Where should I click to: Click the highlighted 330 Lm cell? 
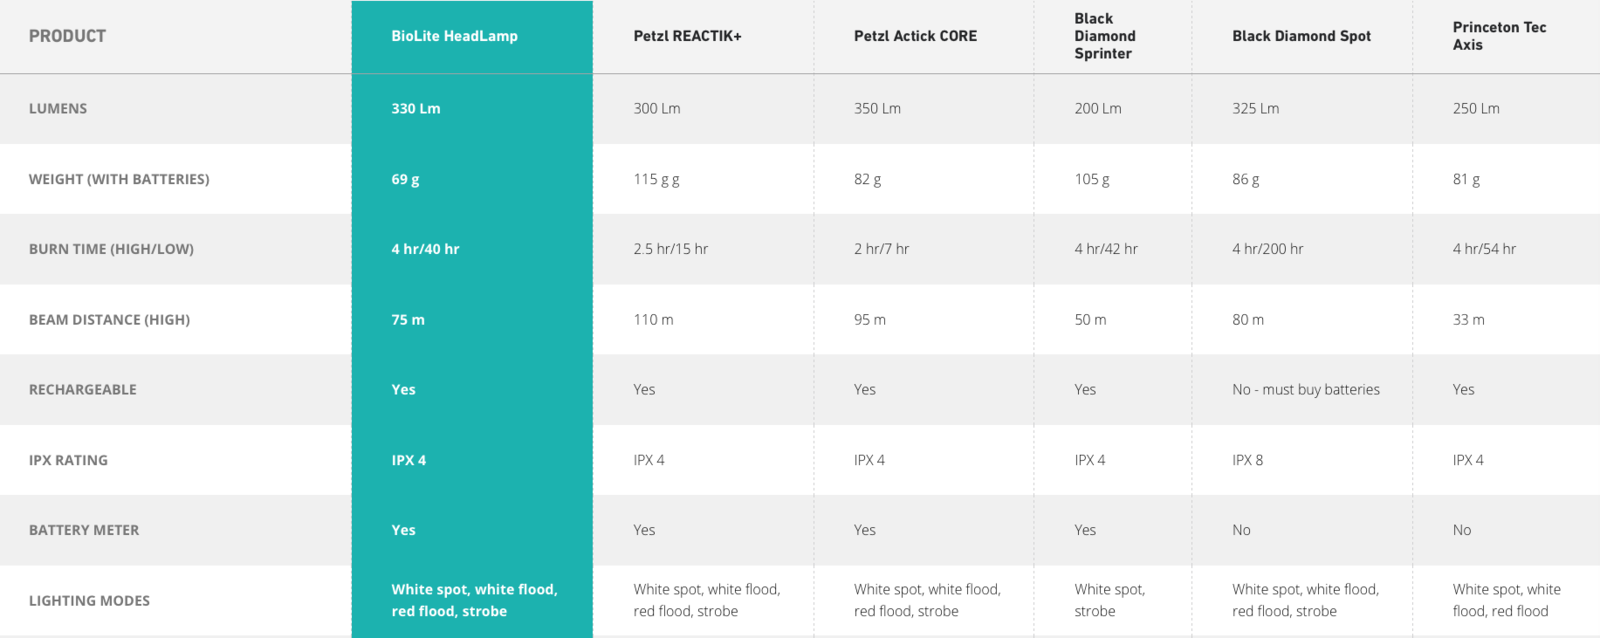[416, 108]
